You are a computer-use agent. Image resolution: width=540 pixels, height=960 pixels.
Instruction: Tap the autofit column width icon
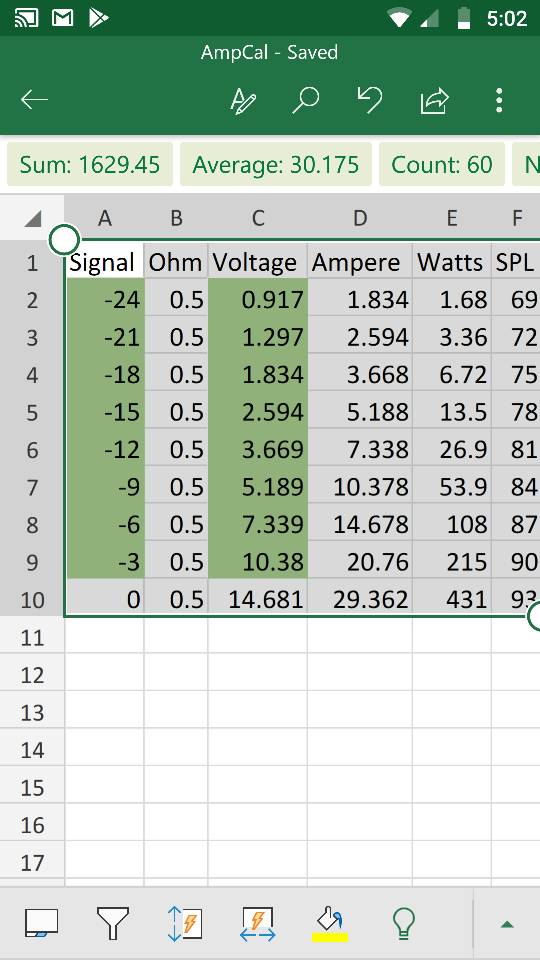[x=258, y=924]
